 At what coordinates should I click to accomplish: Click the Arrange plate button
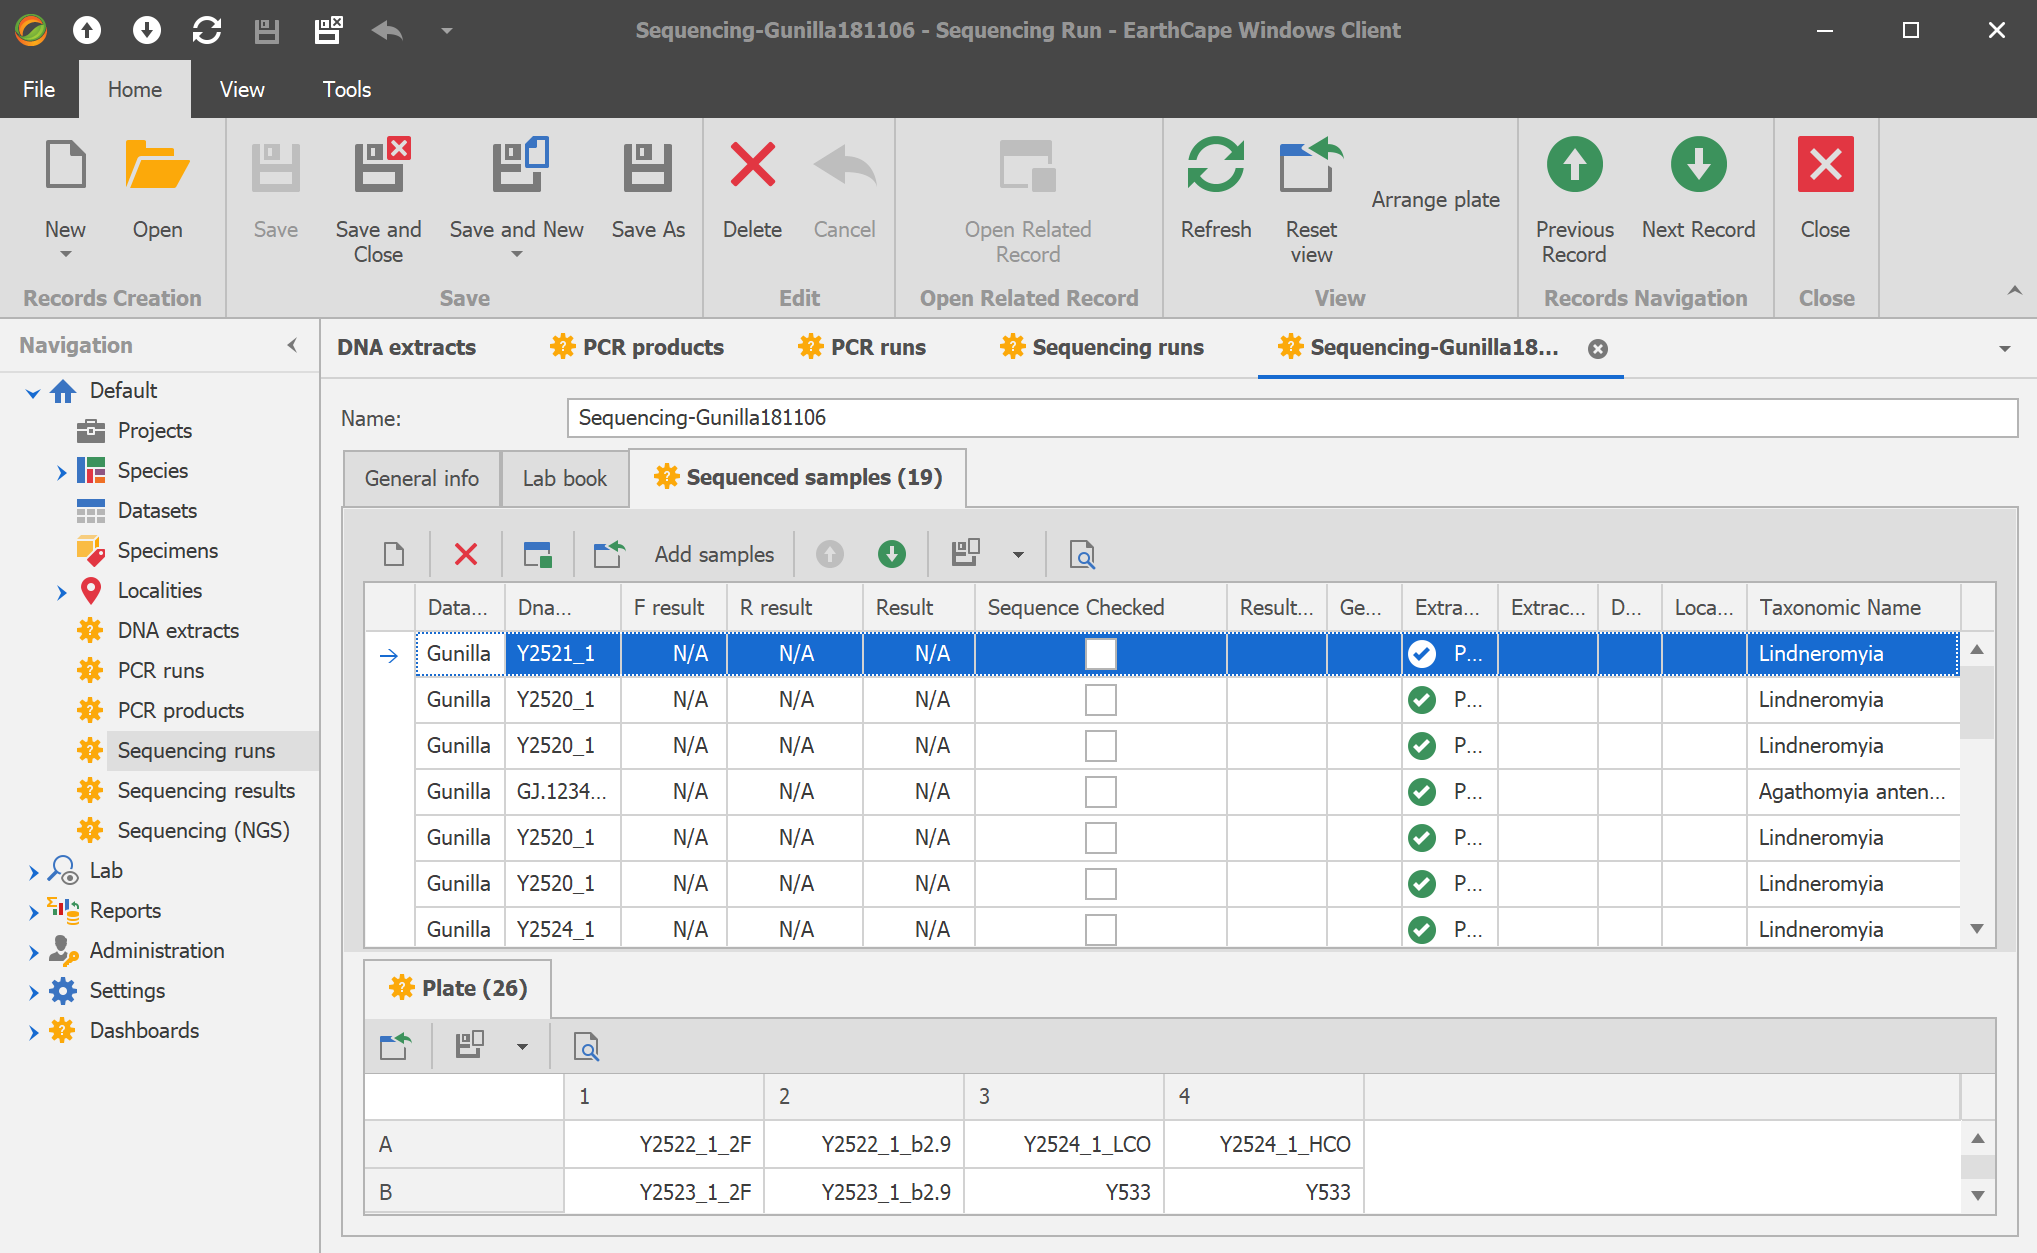pyautogui.click(x=1435, y=199)
